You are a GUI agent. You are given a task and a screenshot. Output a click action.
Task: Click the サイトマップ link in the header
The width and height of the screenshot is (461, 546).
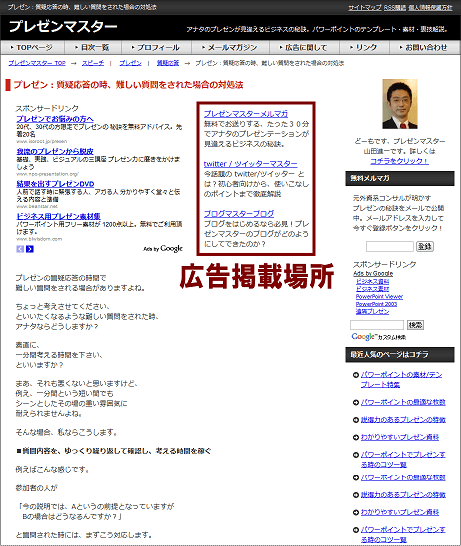tap(365, 7)
